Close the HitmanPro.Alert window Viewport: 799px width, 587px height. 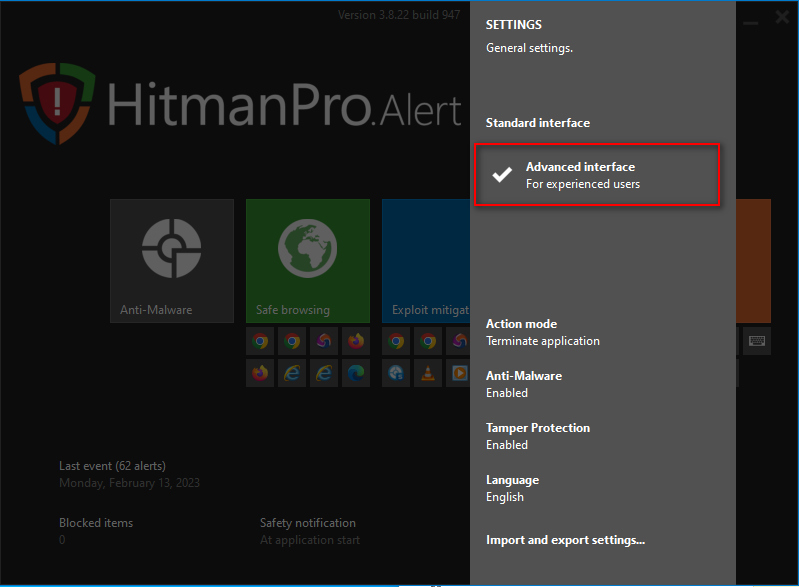coord(782,17)
